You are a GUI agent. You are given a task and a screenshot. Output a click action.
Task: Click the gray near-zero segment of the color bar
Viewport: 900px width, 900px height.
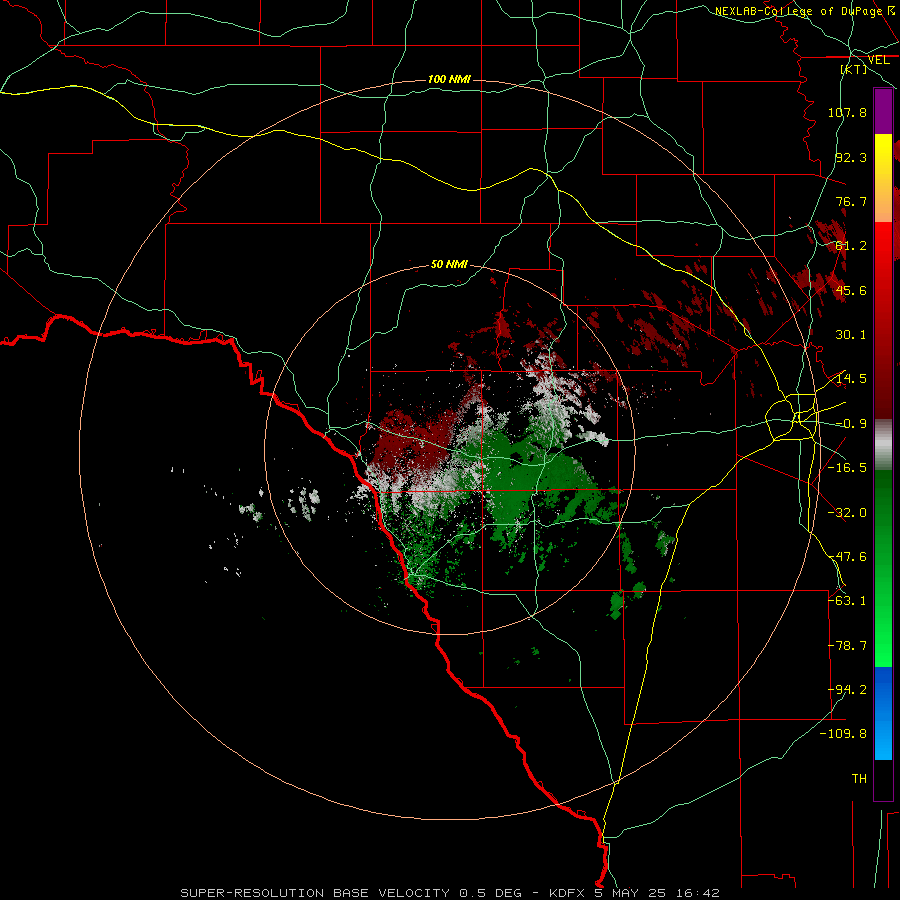(x=883, y=445)
